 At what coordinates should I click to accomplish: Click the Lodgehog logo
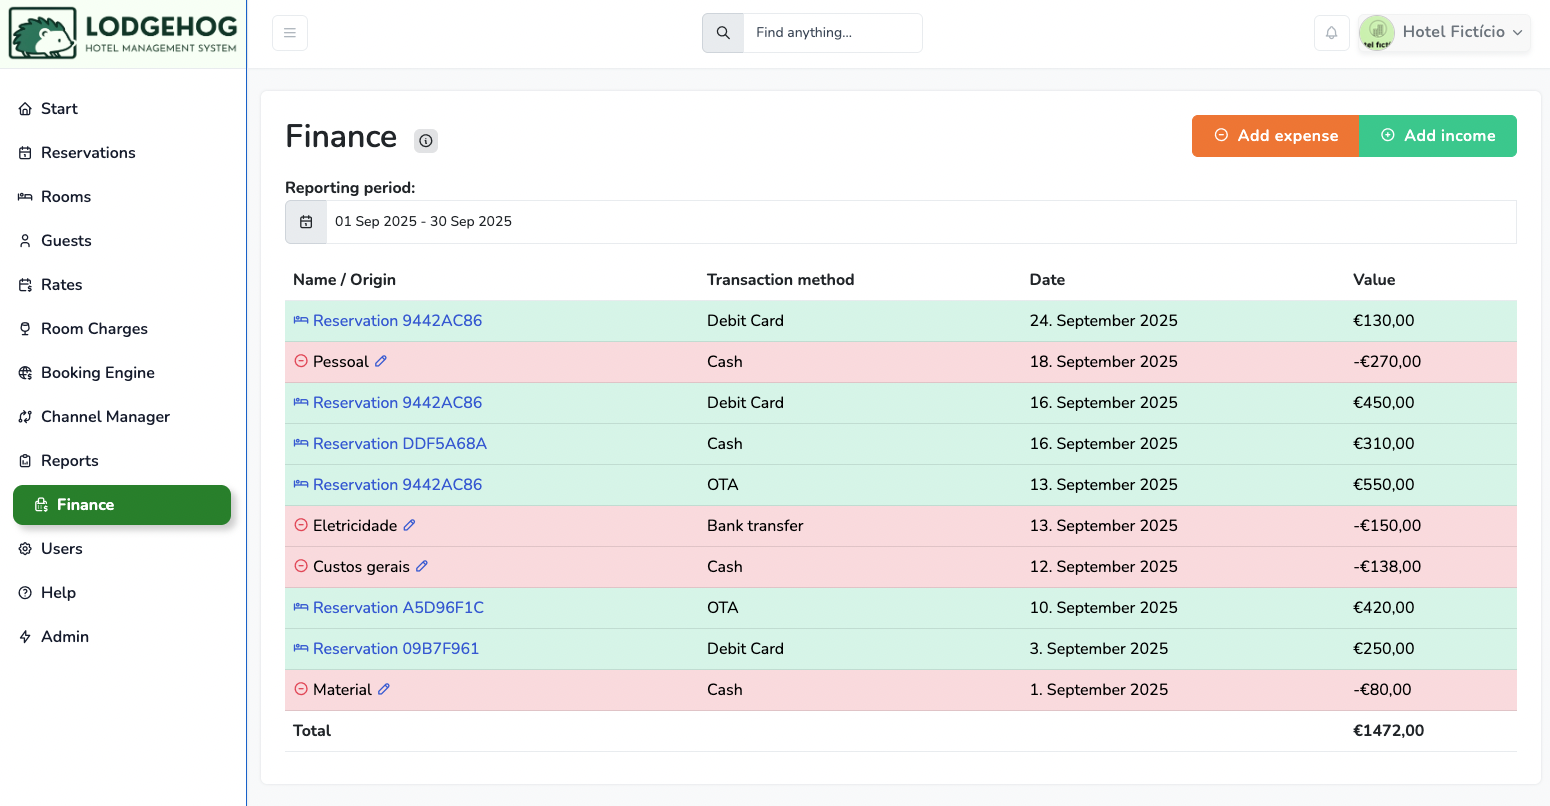(x=123, y=34)
